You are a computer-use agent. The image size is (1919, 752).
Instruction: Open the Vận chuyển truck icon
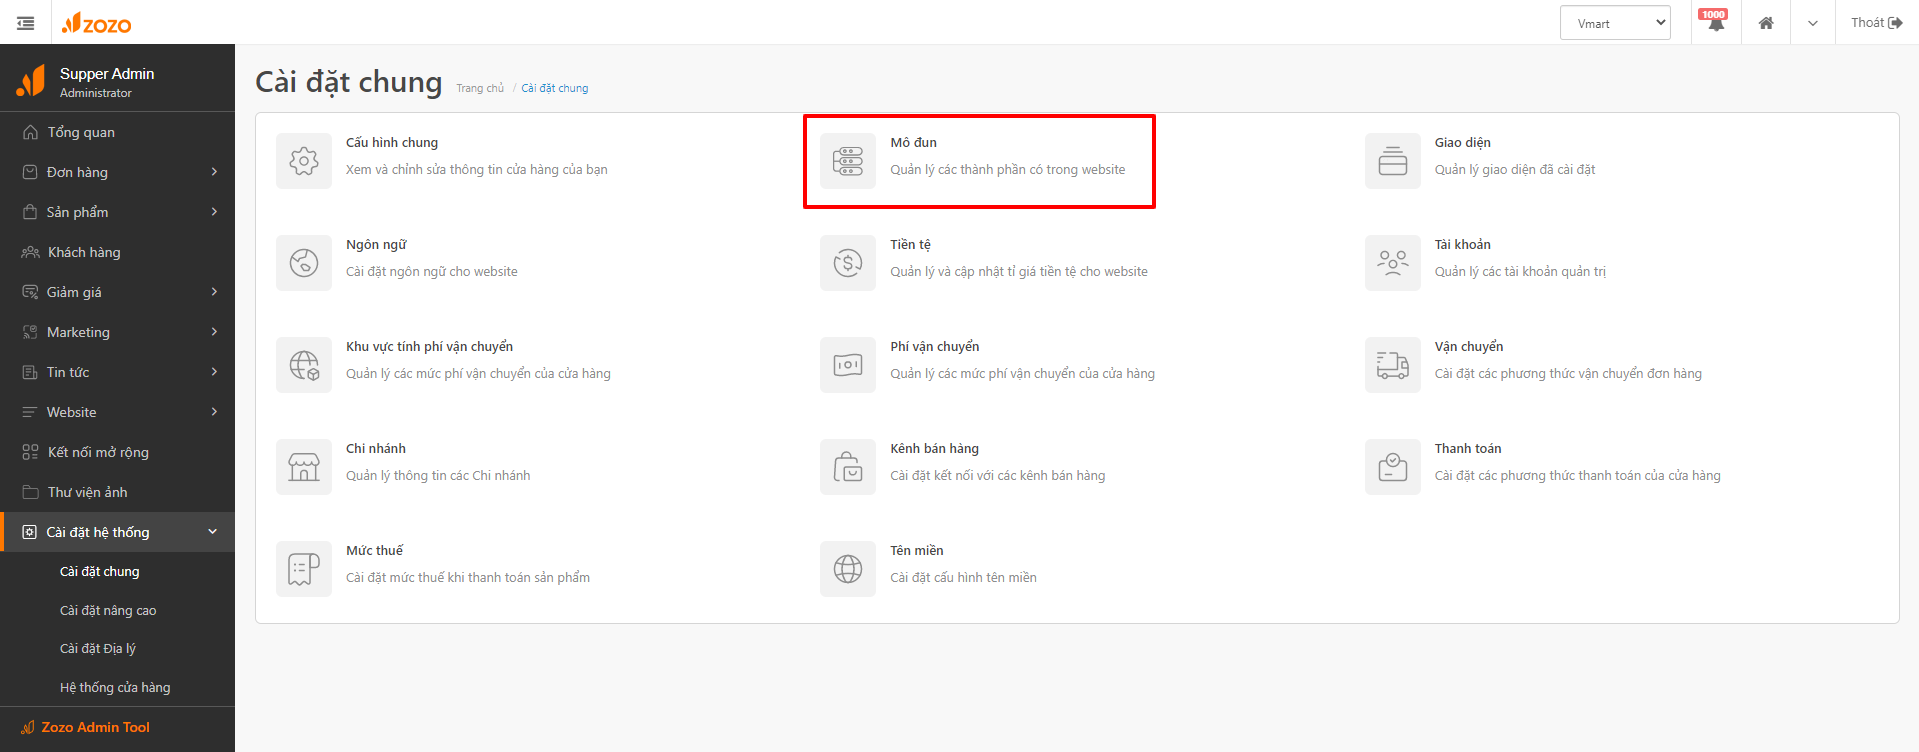tap(1393, 365)
